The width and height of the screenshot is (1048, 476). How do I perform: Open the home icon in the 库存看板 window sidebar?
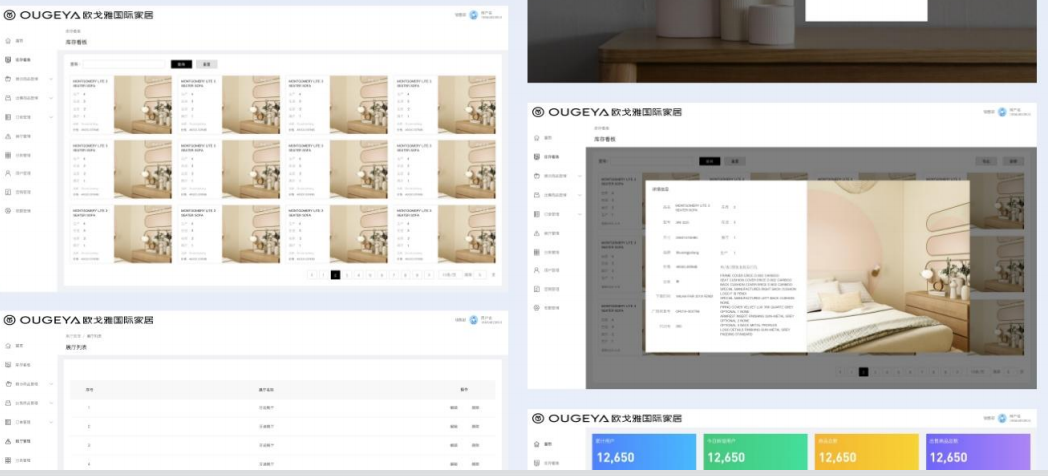(8, 41)
